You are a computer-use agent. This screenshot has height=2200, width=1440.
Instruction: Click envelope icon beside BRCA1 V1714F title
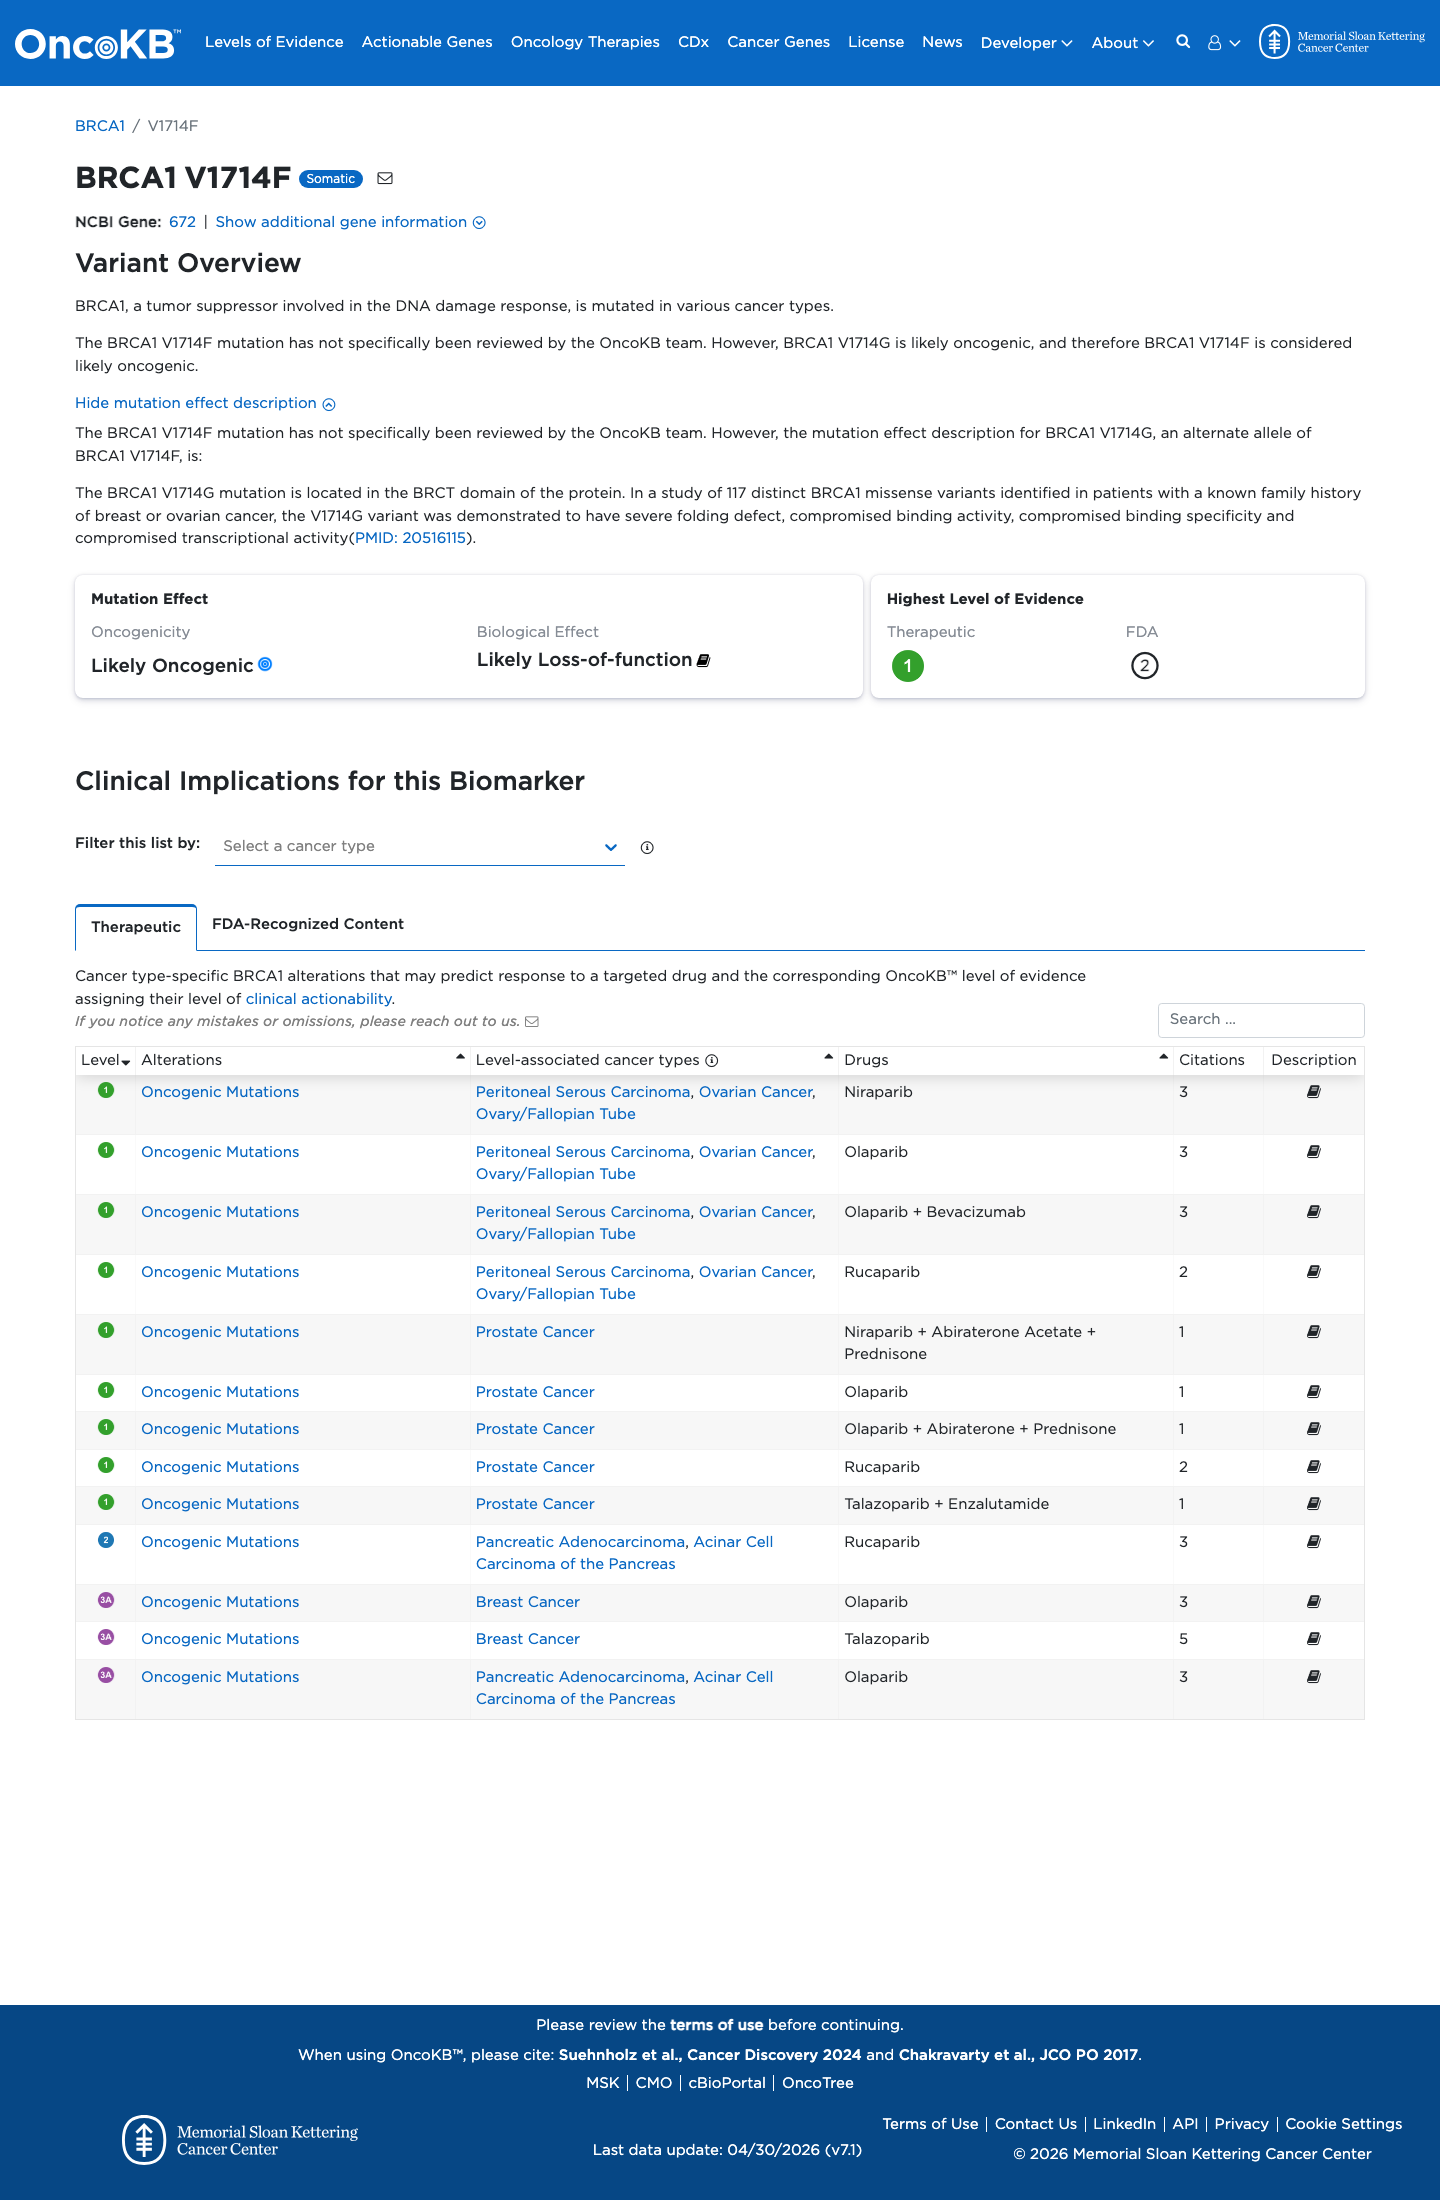(x=385, y=178)
